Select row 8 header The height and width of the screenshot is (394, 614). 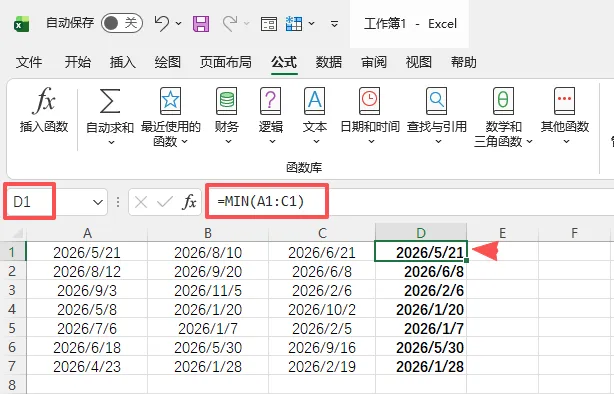point(13,385)
